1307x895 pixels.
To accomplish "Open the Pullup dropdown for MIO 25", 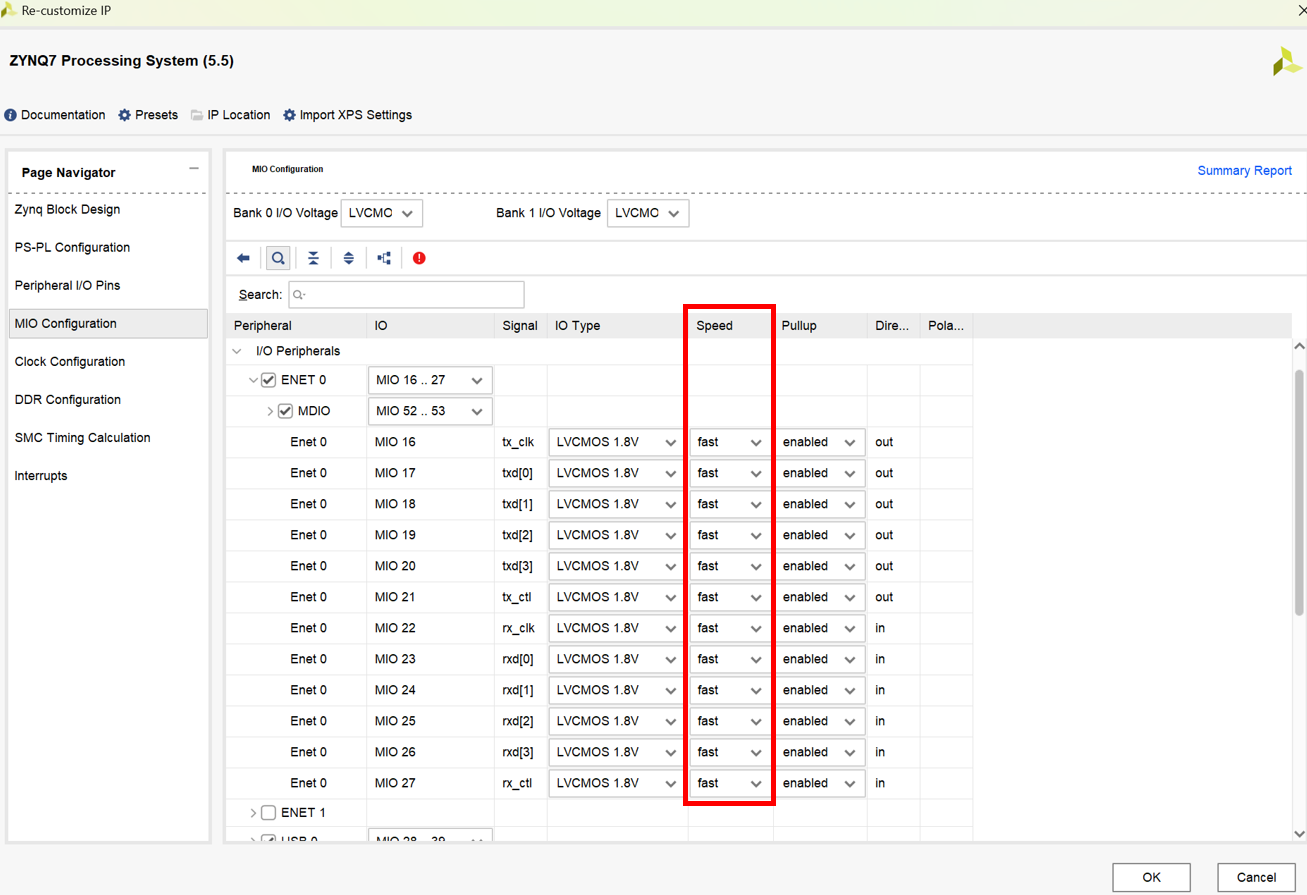I will [820, 721].
